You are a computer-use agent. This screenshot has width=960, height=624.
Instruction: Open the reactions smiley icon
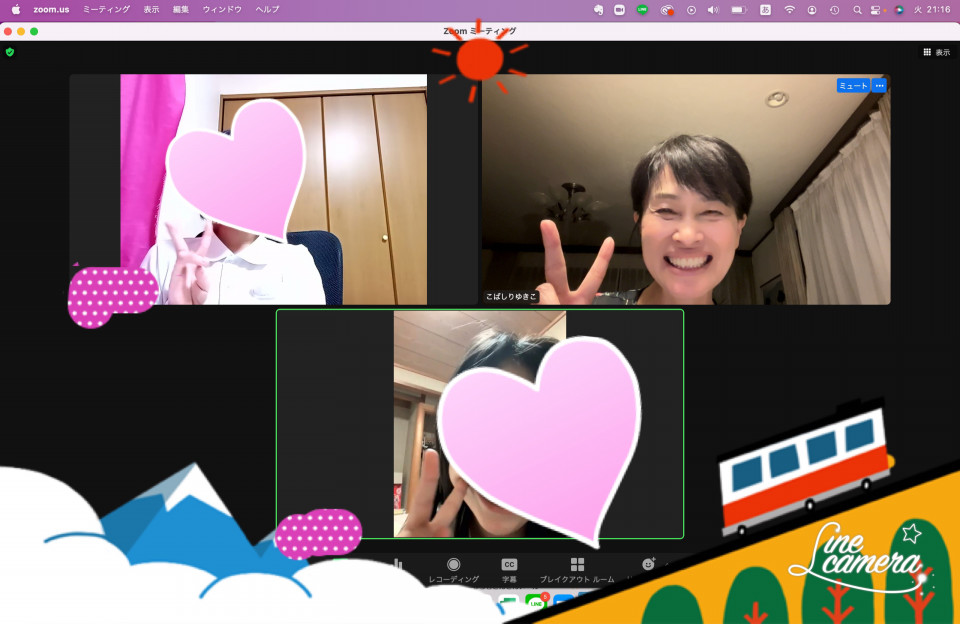point(648,565)
